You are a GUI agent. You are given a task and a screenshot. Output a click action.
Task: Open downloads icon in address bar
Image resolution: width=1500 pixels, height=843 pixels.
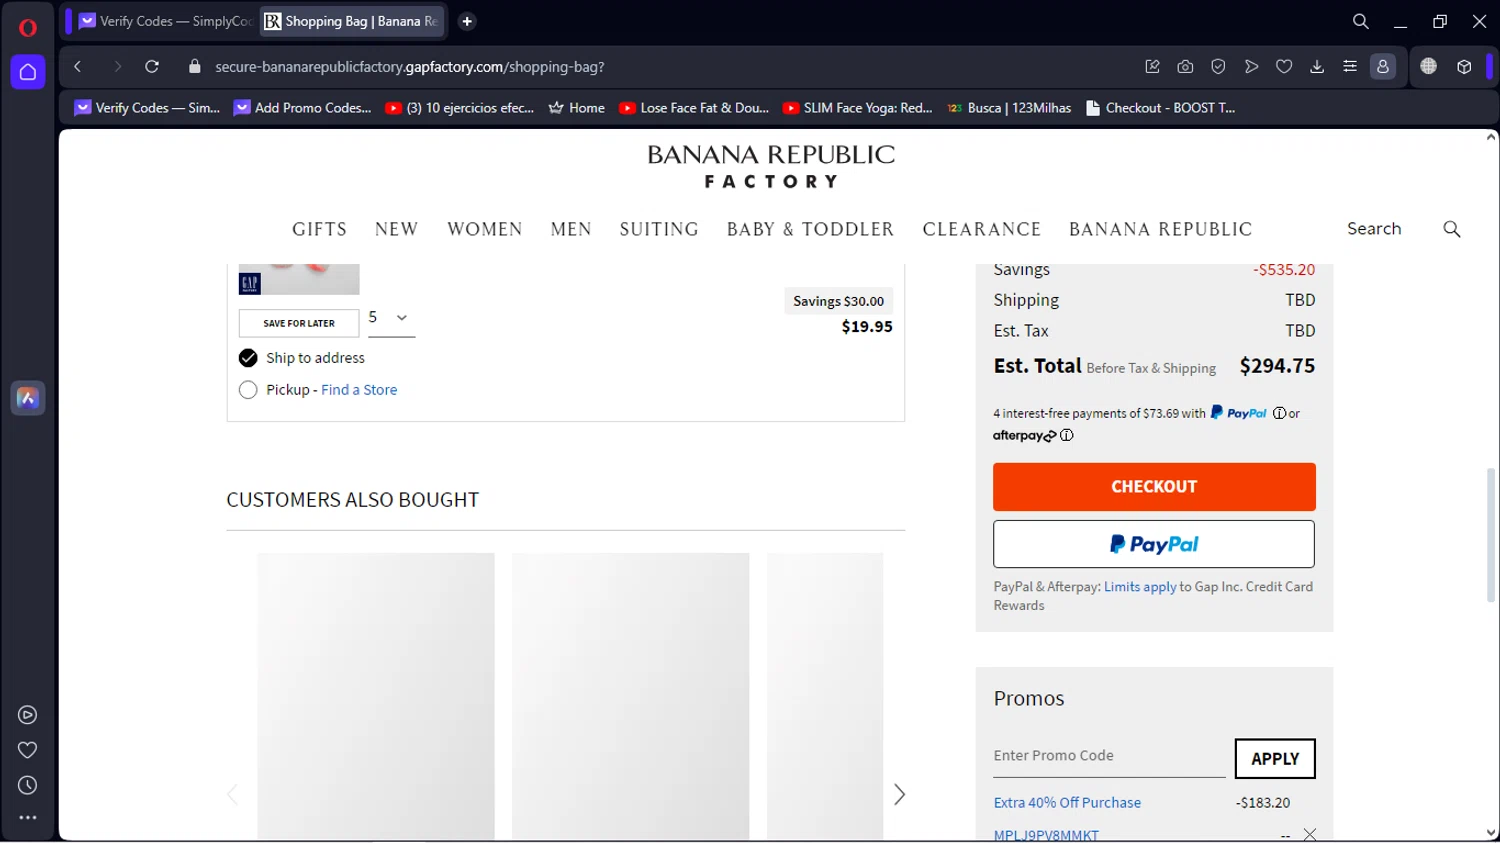pyautogui.click(x=1317, y=67)
